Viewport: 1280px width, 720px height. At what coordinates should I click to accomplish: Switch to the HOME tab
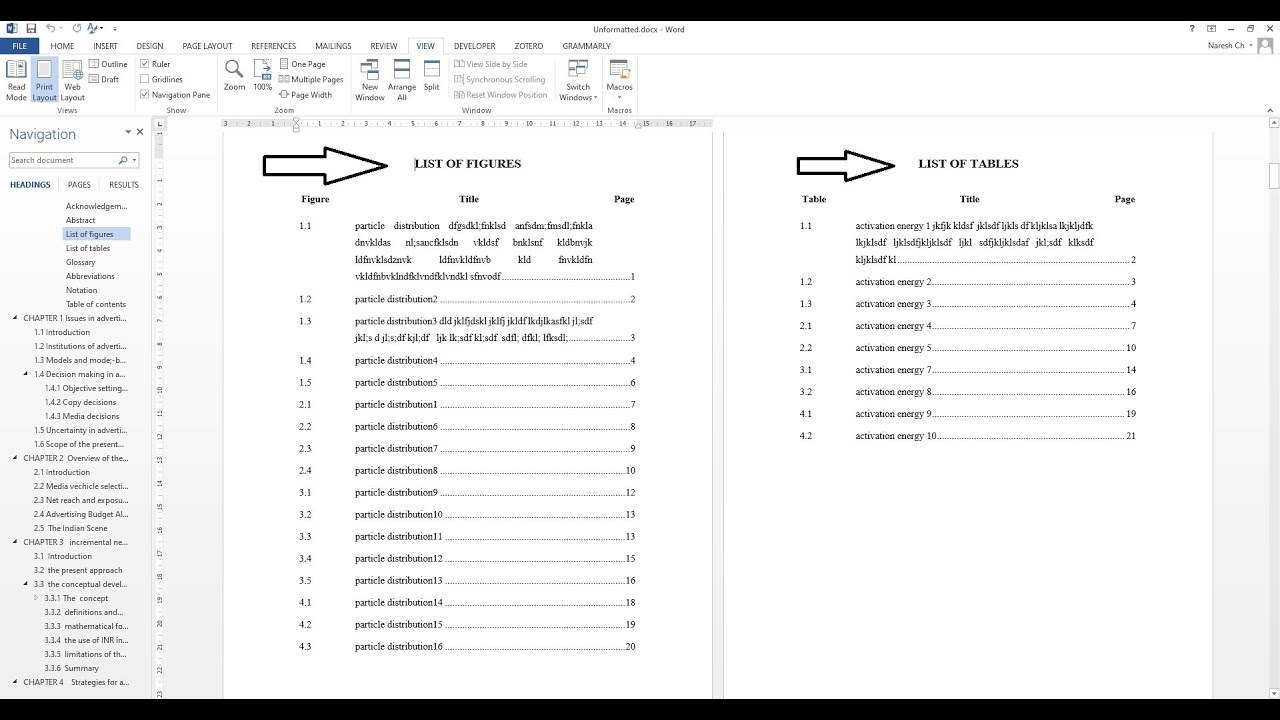click(62, 46)
